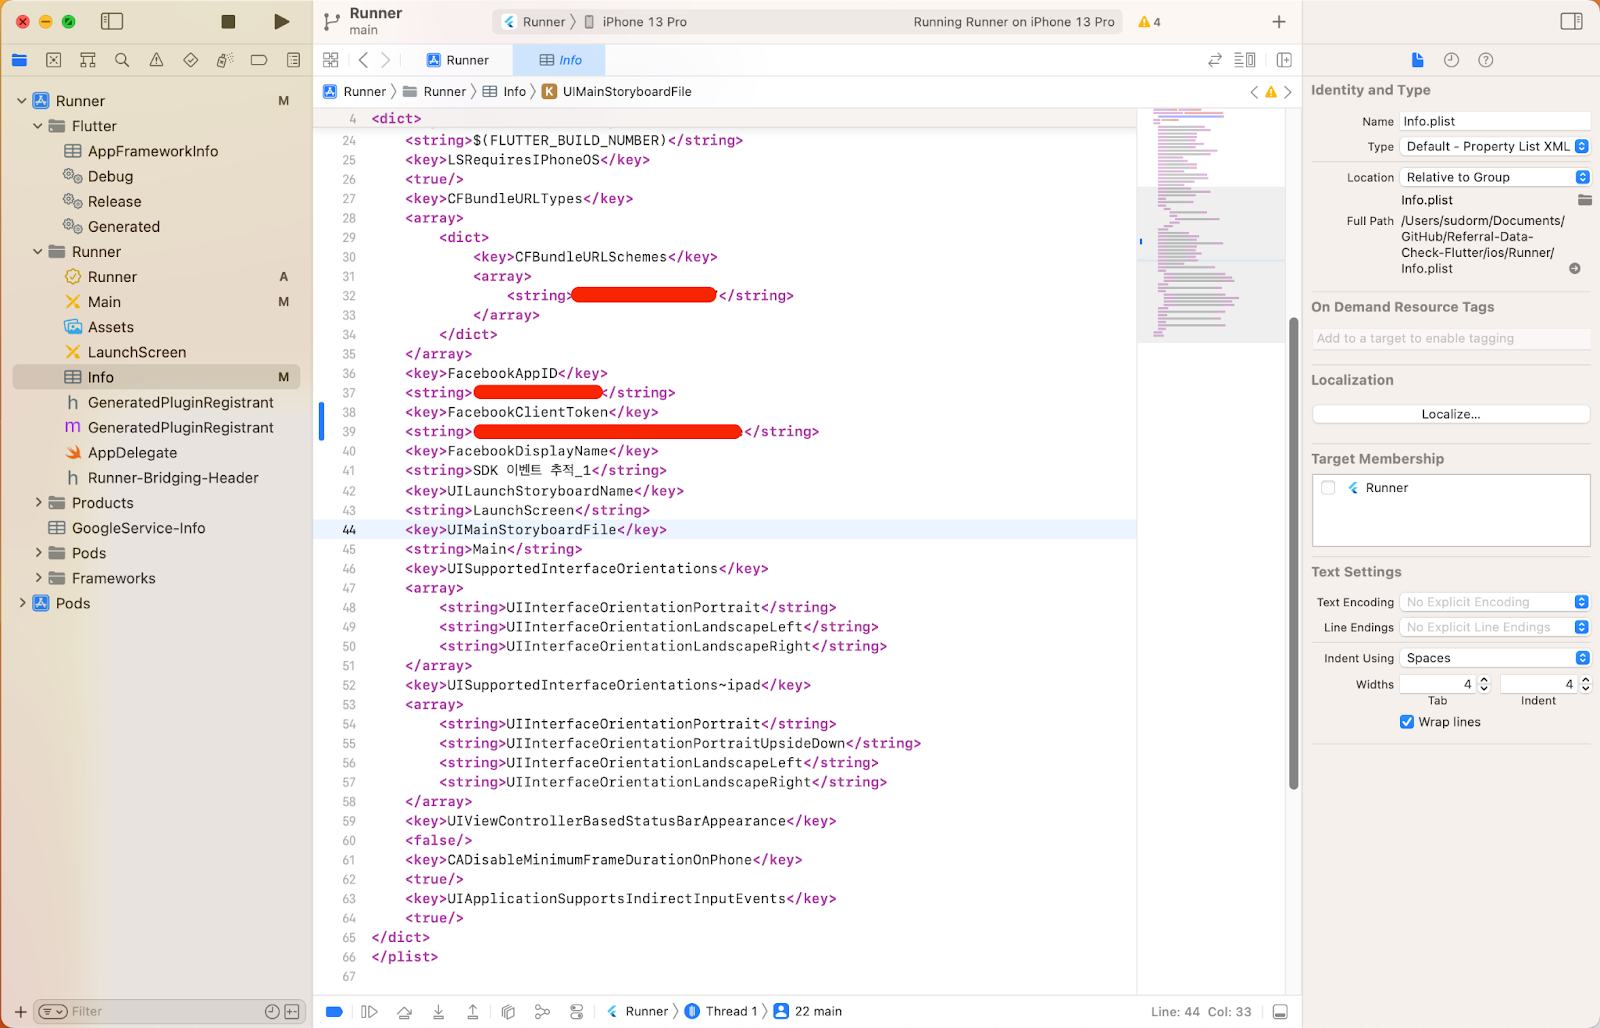Click UIMainStoryboardFile in jump bar

(x=617, y=92)
